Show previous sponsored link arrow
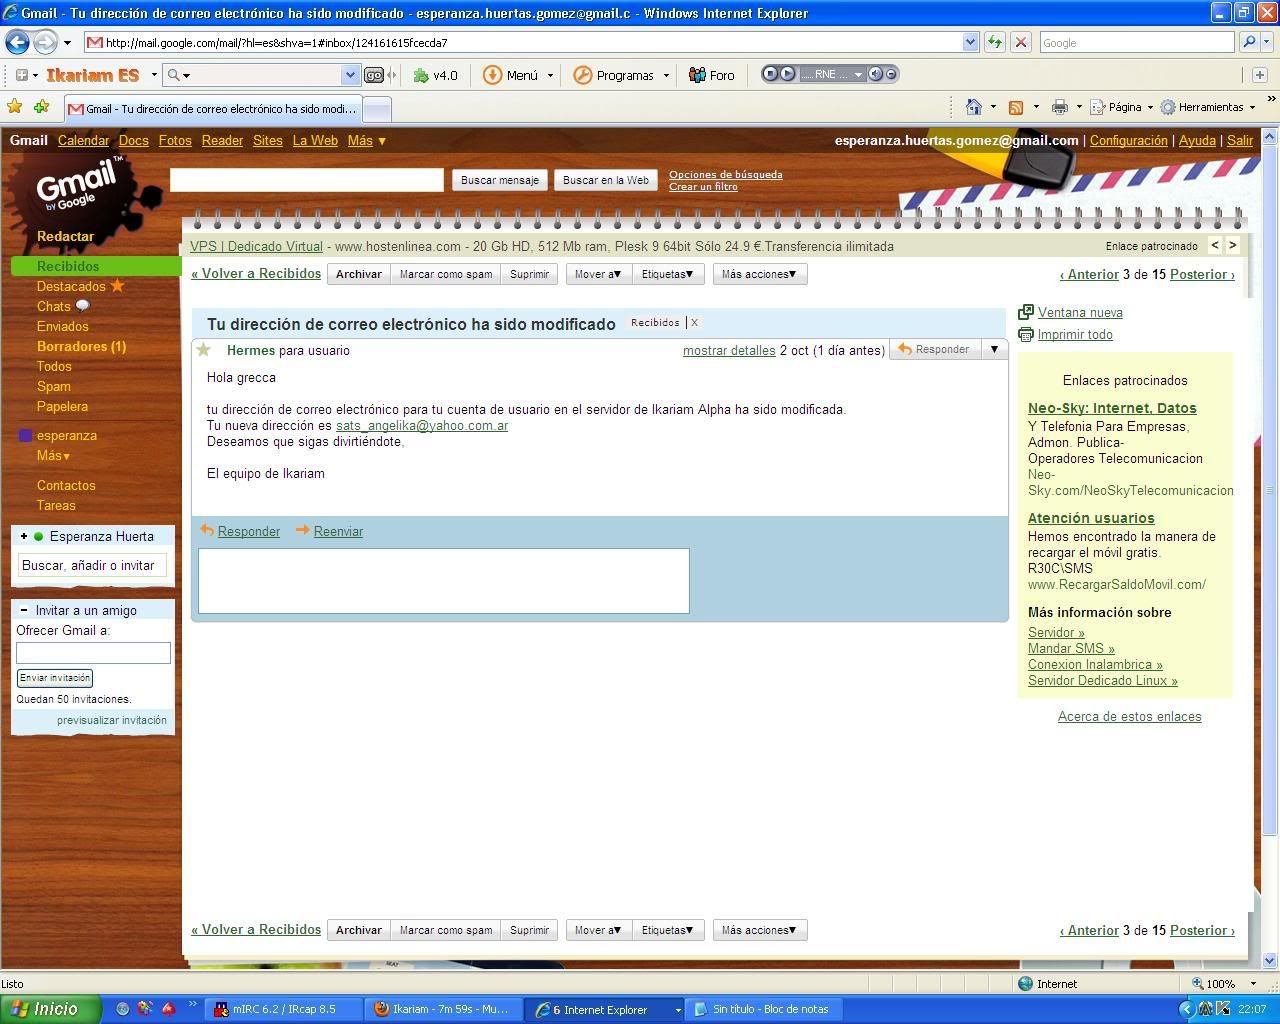Screen dimensions: 1280x1024 point(1215,245)
